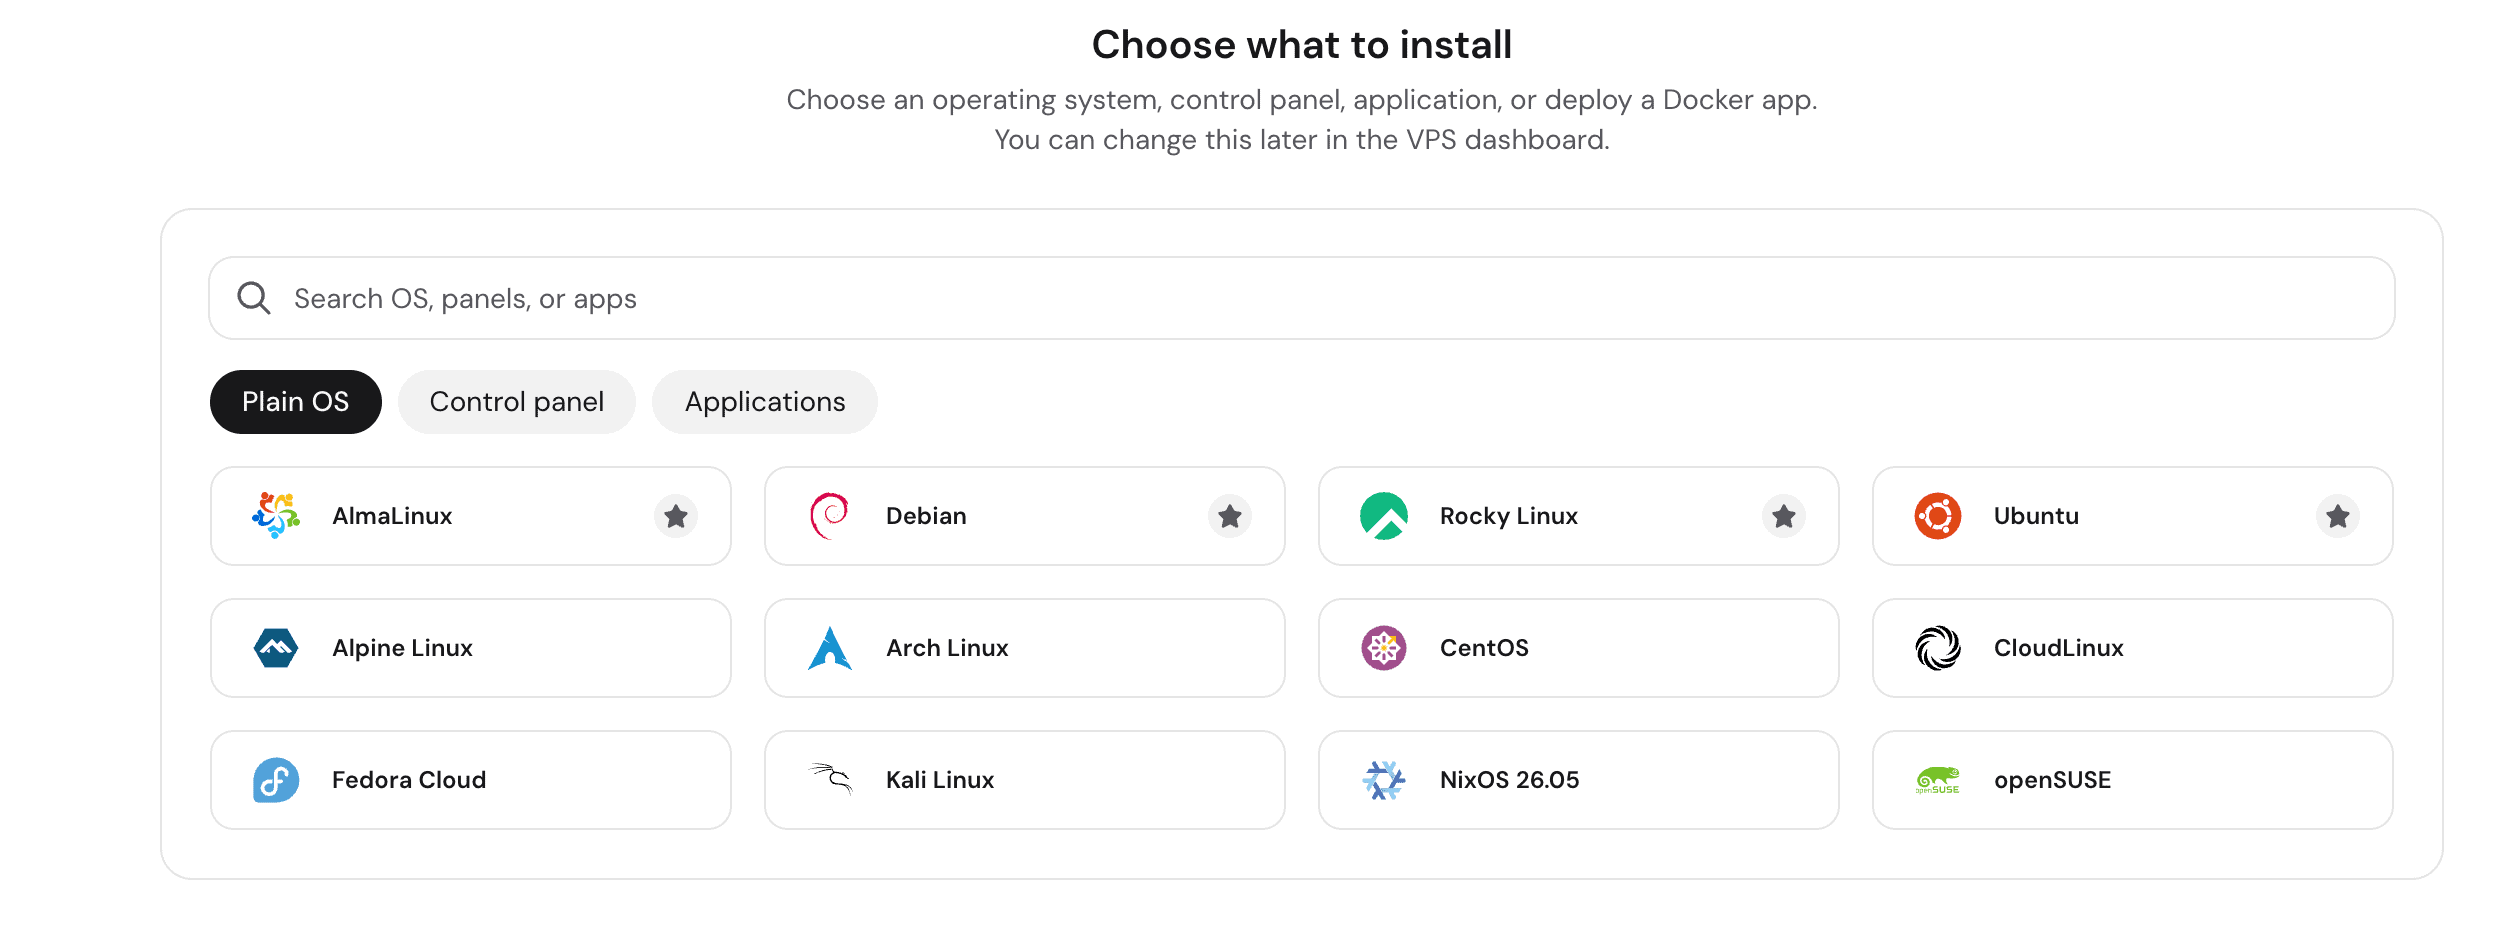
Task: Click the Fedora Cloud logo
Action: 276,780
